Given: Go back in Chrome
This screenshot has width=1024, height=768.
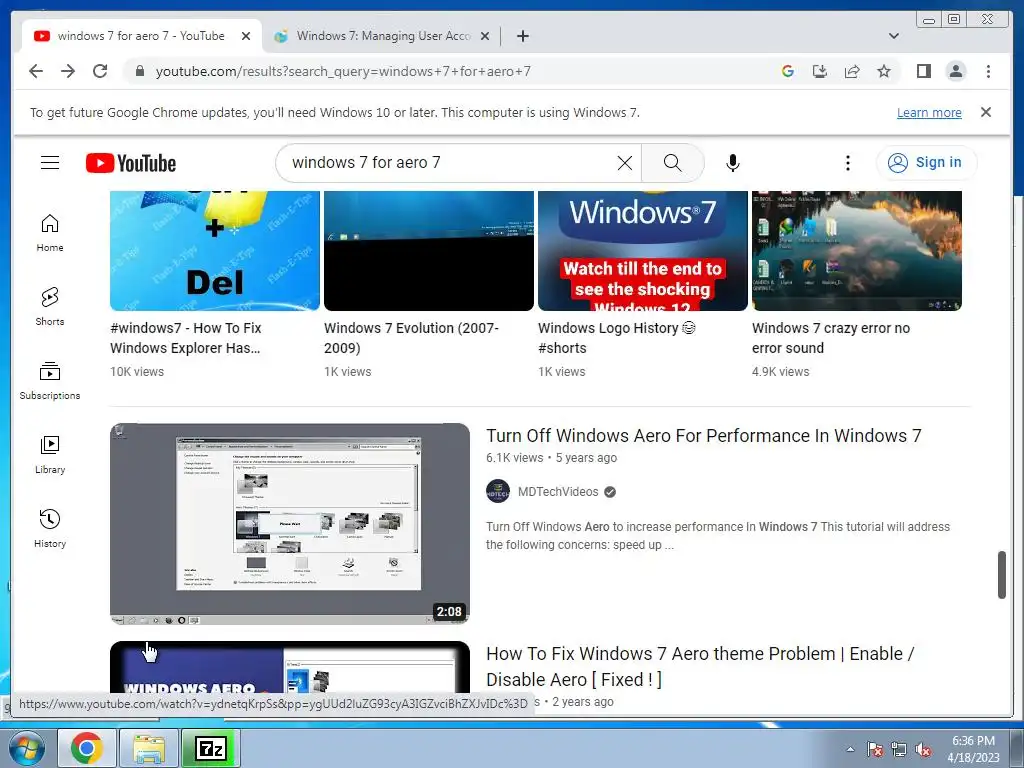Looking at the screenshot, I should pos(36,71).
